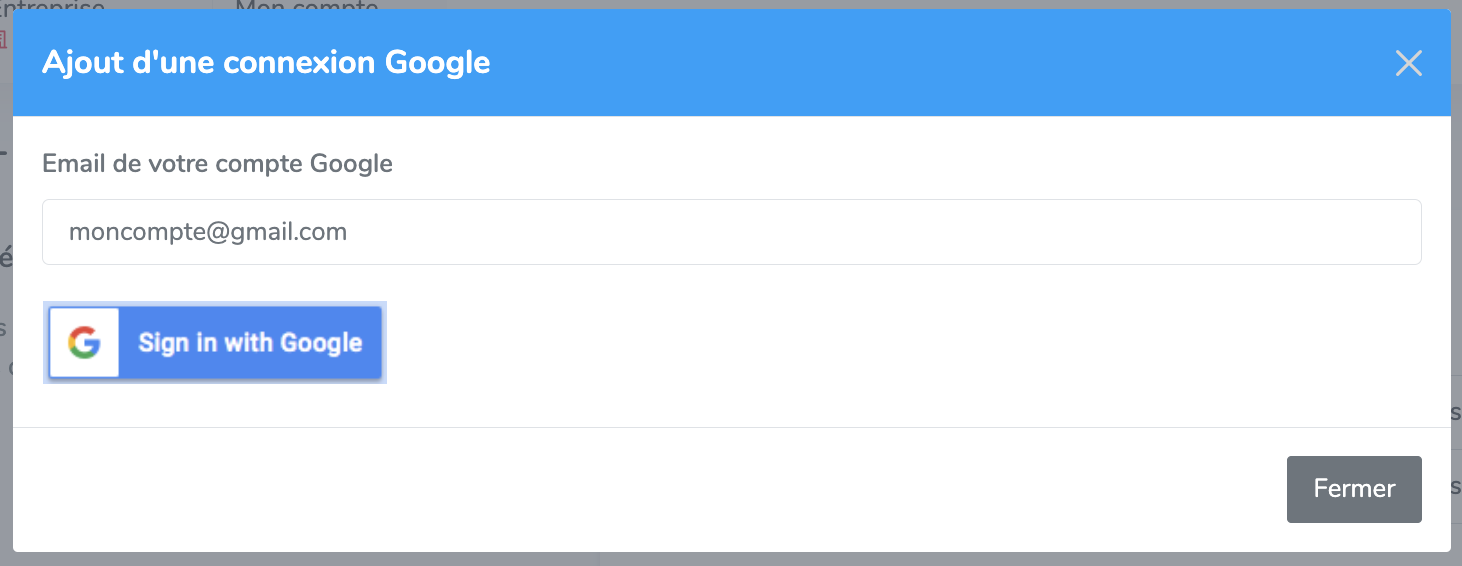The height and width of the screenshot is (566, 1462).
Task: Click the empty right end of the email field
Action: click(x=1300, y=232)
